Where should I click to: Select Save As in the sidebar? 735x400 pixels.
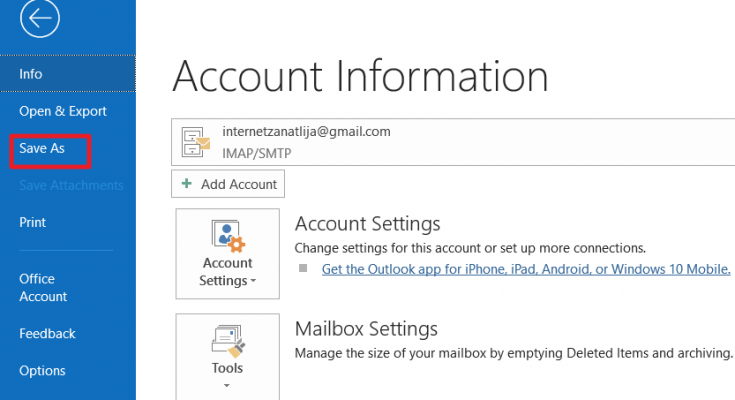pos(42,148)
